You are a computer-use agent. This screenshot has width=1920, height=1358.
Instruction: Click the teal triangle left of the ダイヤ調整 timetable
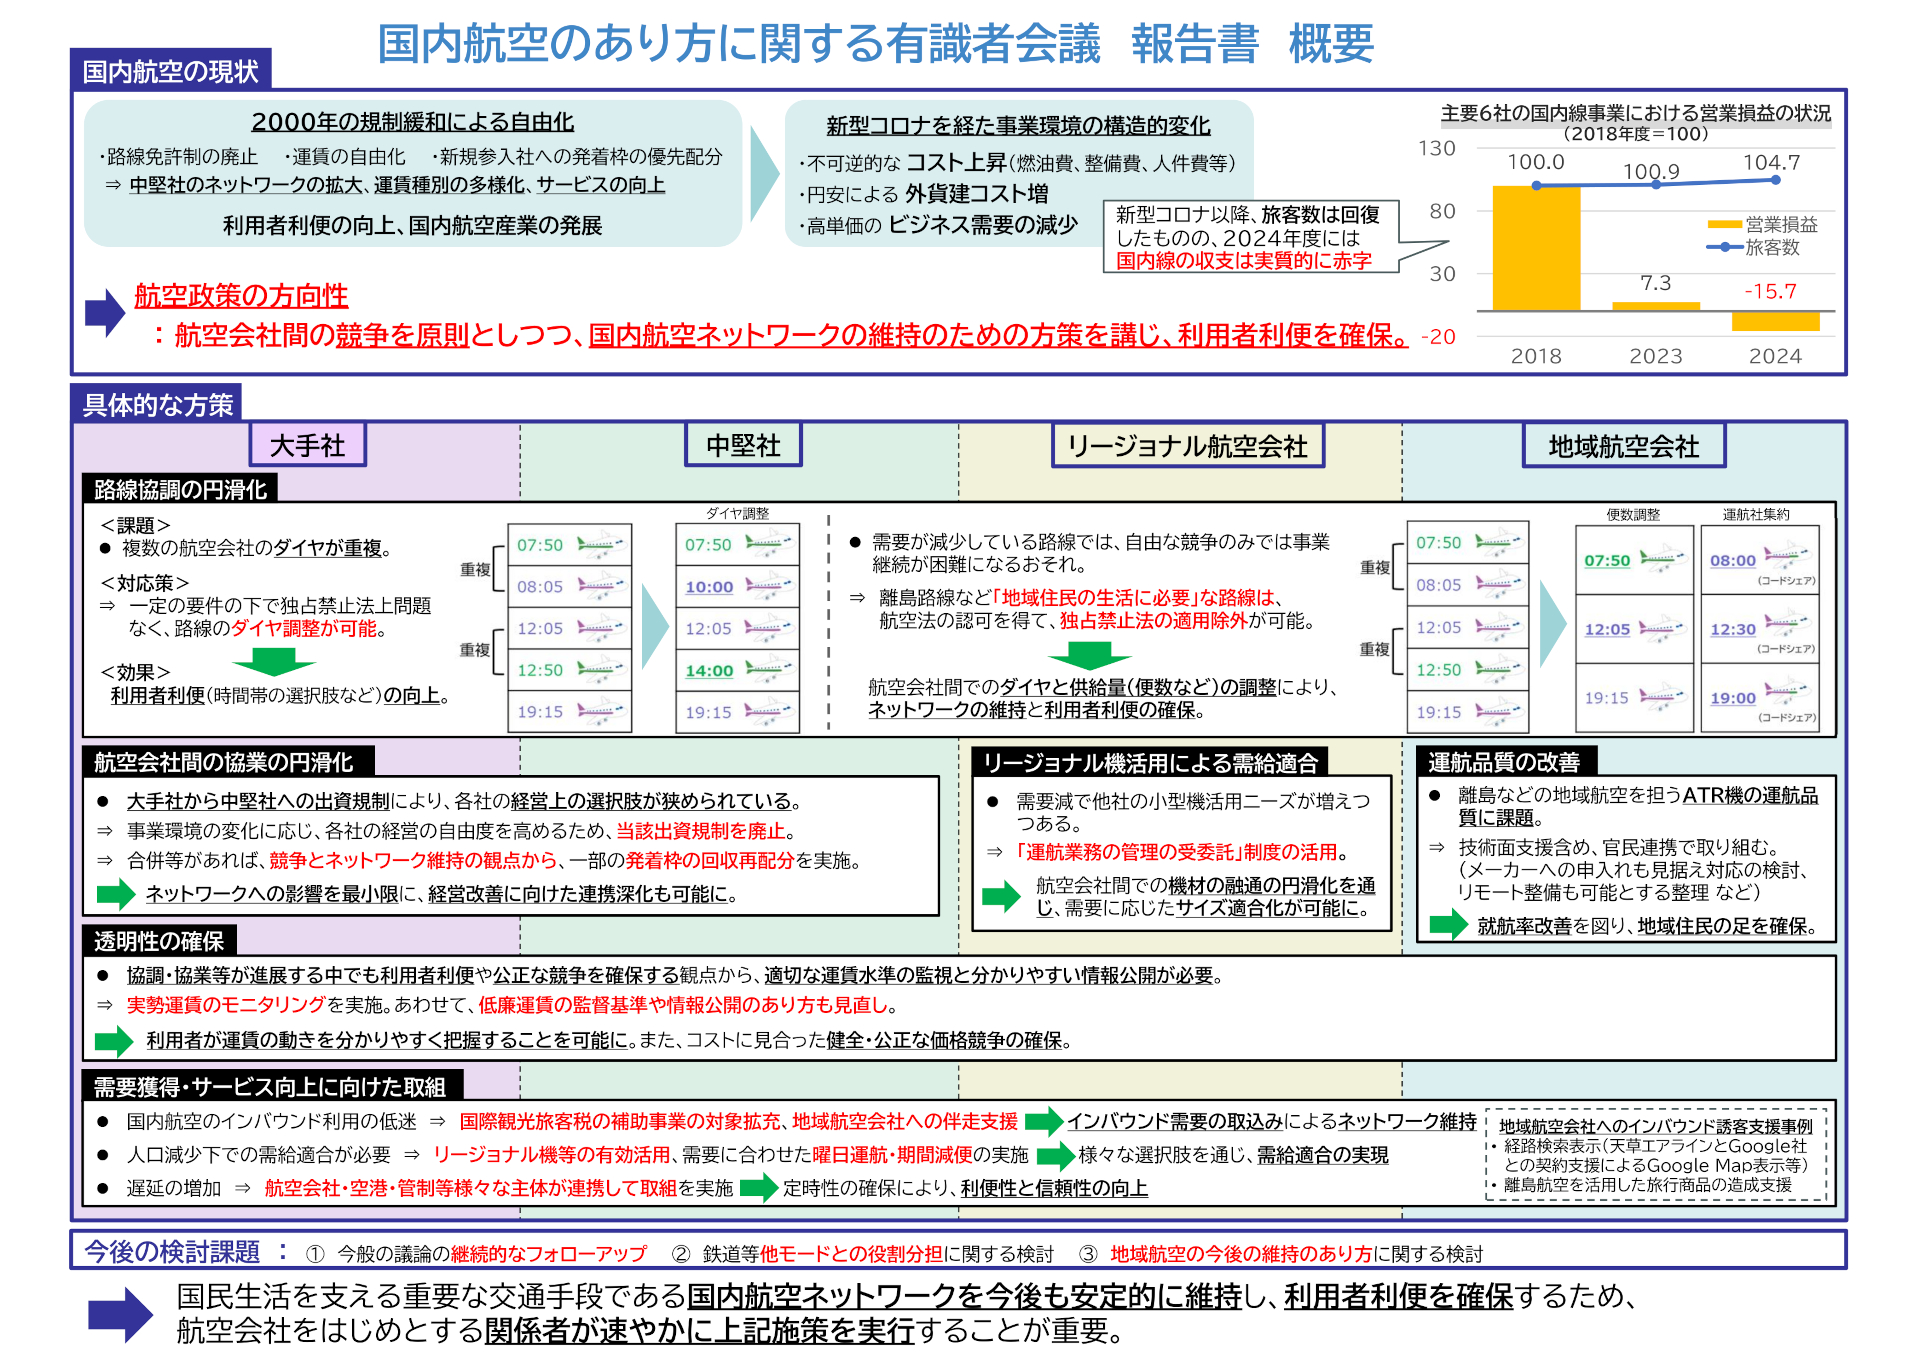[x=654, y=626]
